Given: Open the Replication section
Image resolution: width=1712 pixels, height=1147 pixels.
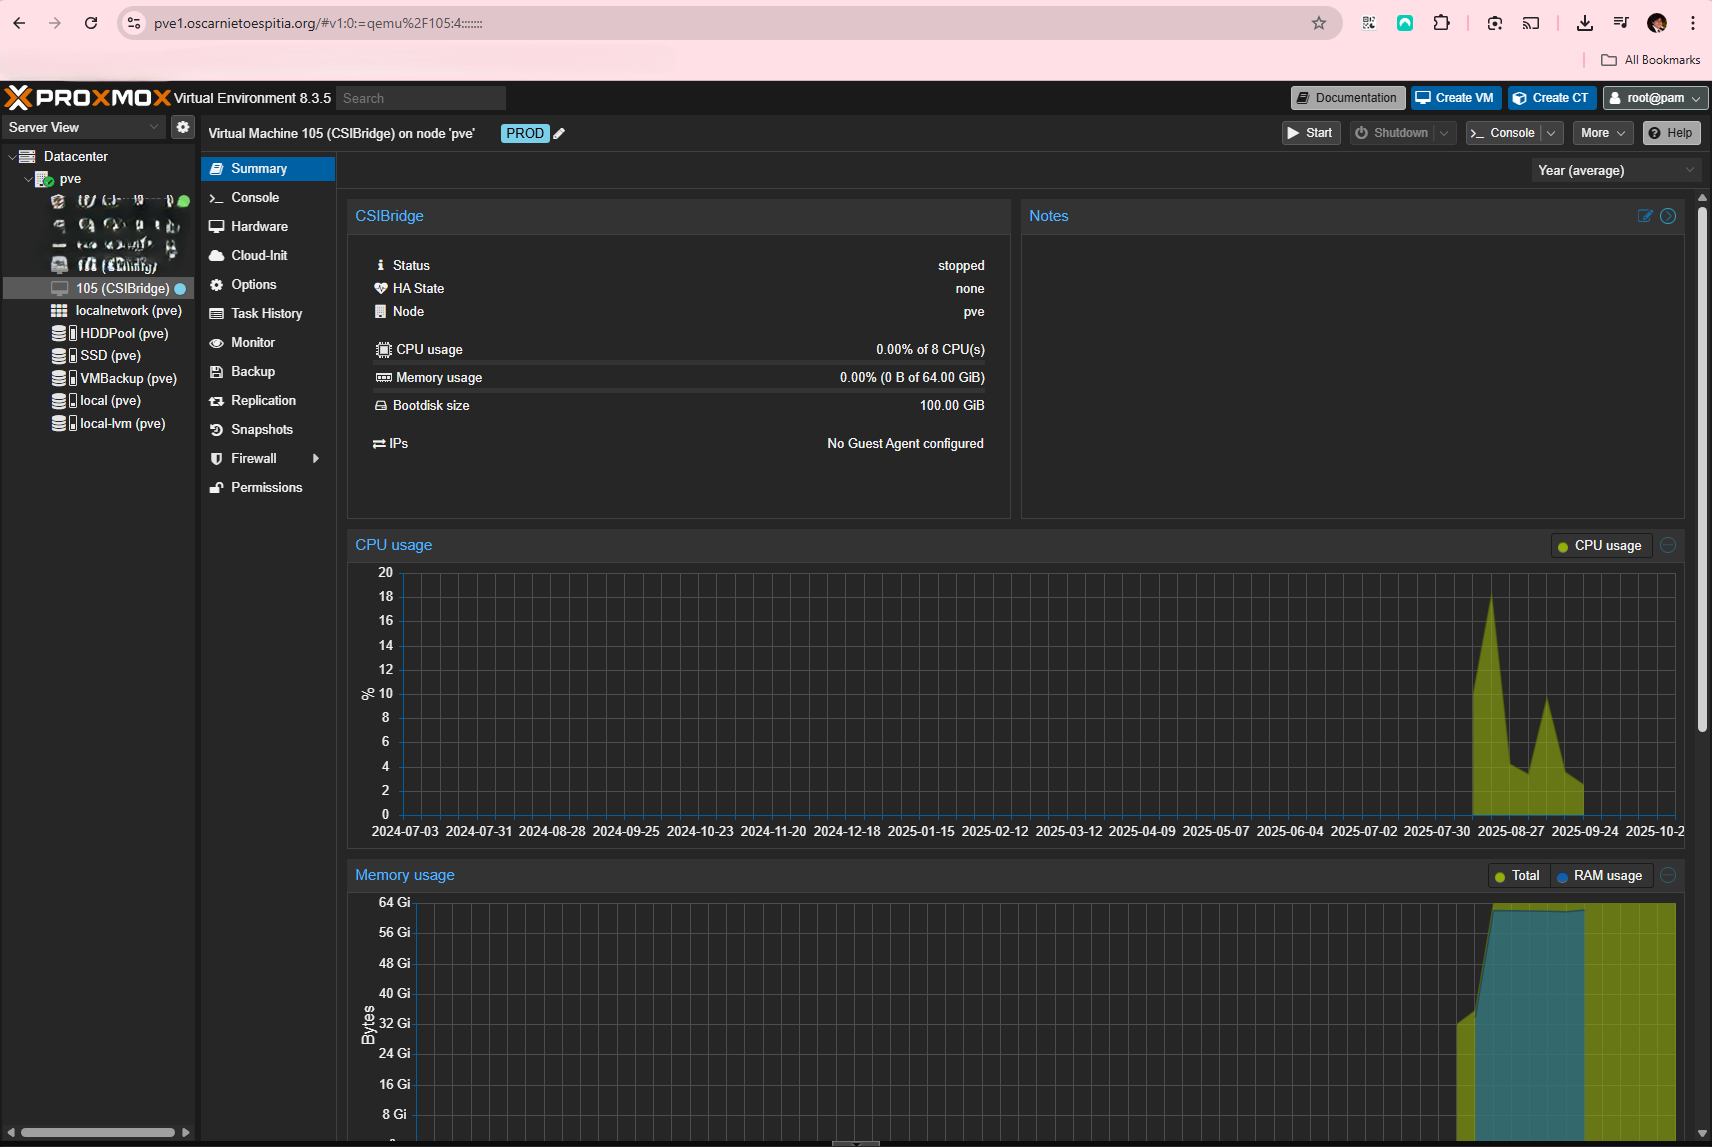Looking at the screenshot, I should pyautogui.click(x=263, y=400).
